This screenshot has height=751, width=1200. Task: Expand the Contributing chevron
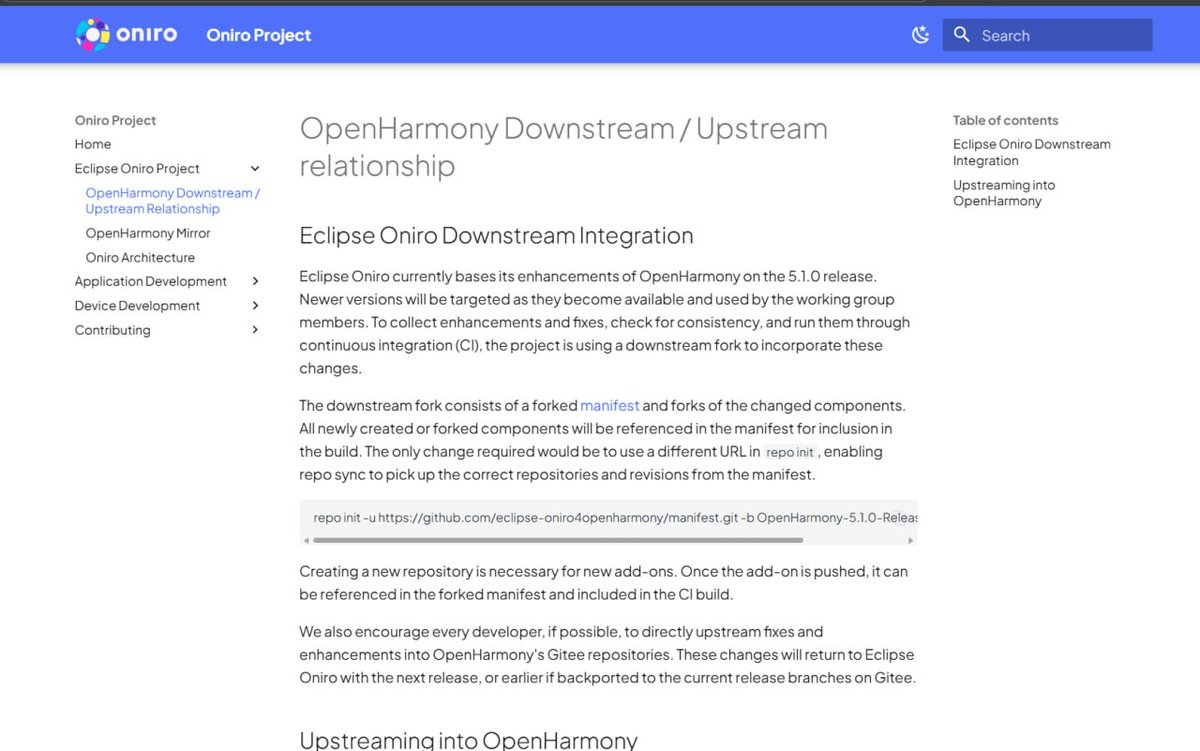click(255, 330)
